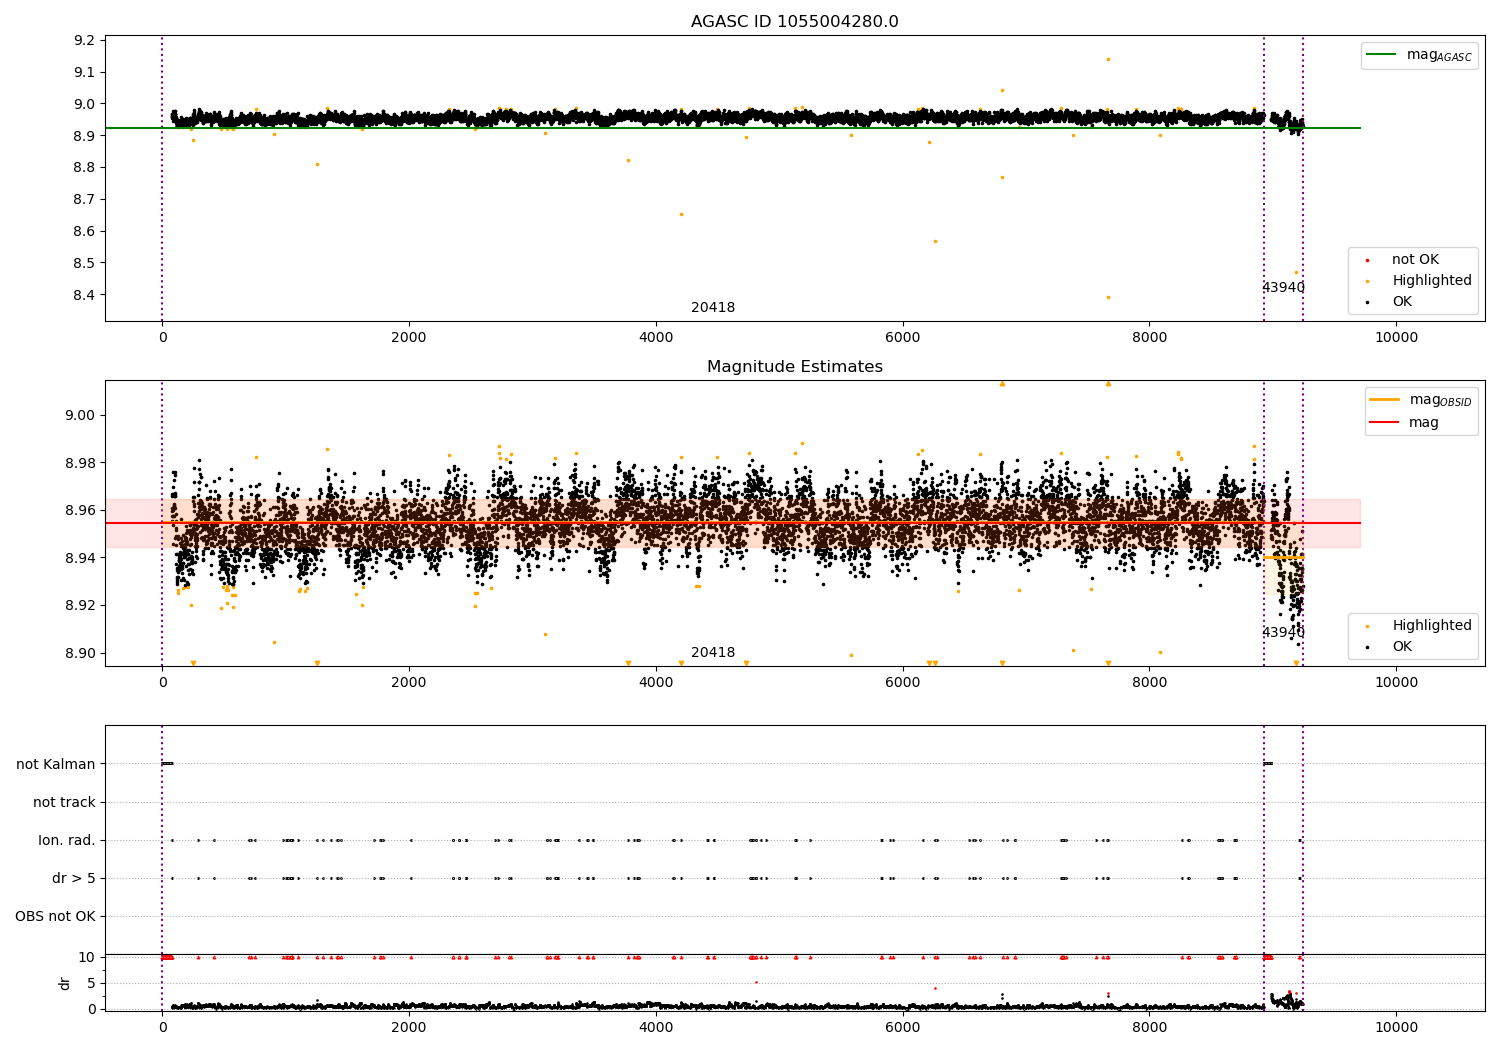Click the 8.4 y-axis tick label
1500x1050 pixels.
tap(86, 295)
